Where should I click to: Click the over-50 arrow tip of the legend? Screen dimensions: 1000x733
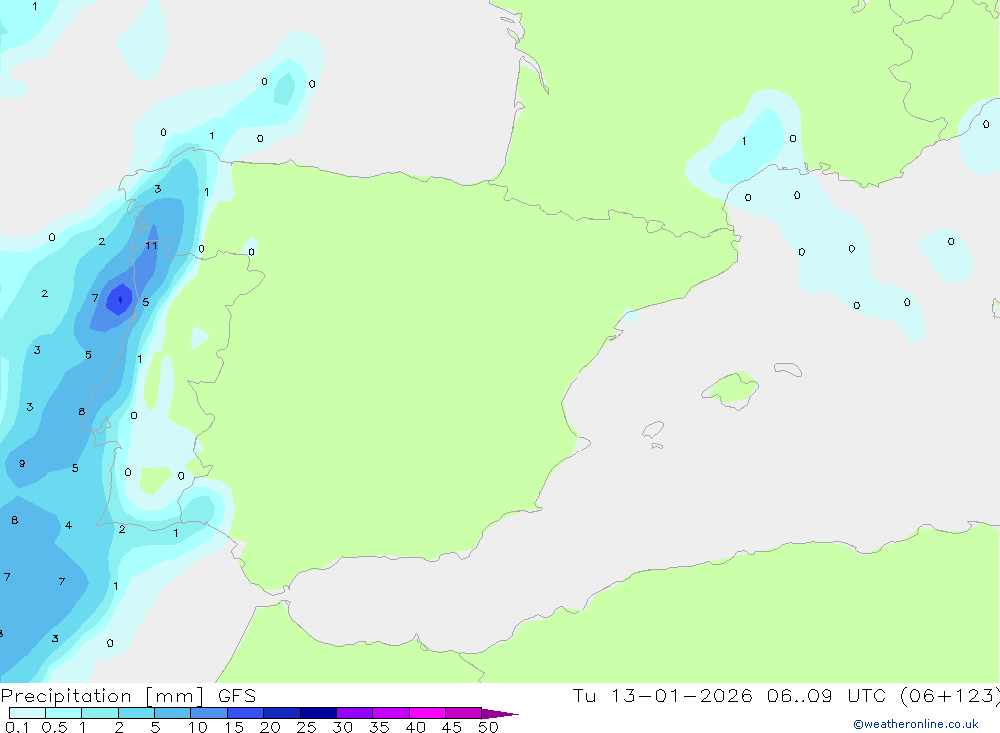(x=500, y=714)
